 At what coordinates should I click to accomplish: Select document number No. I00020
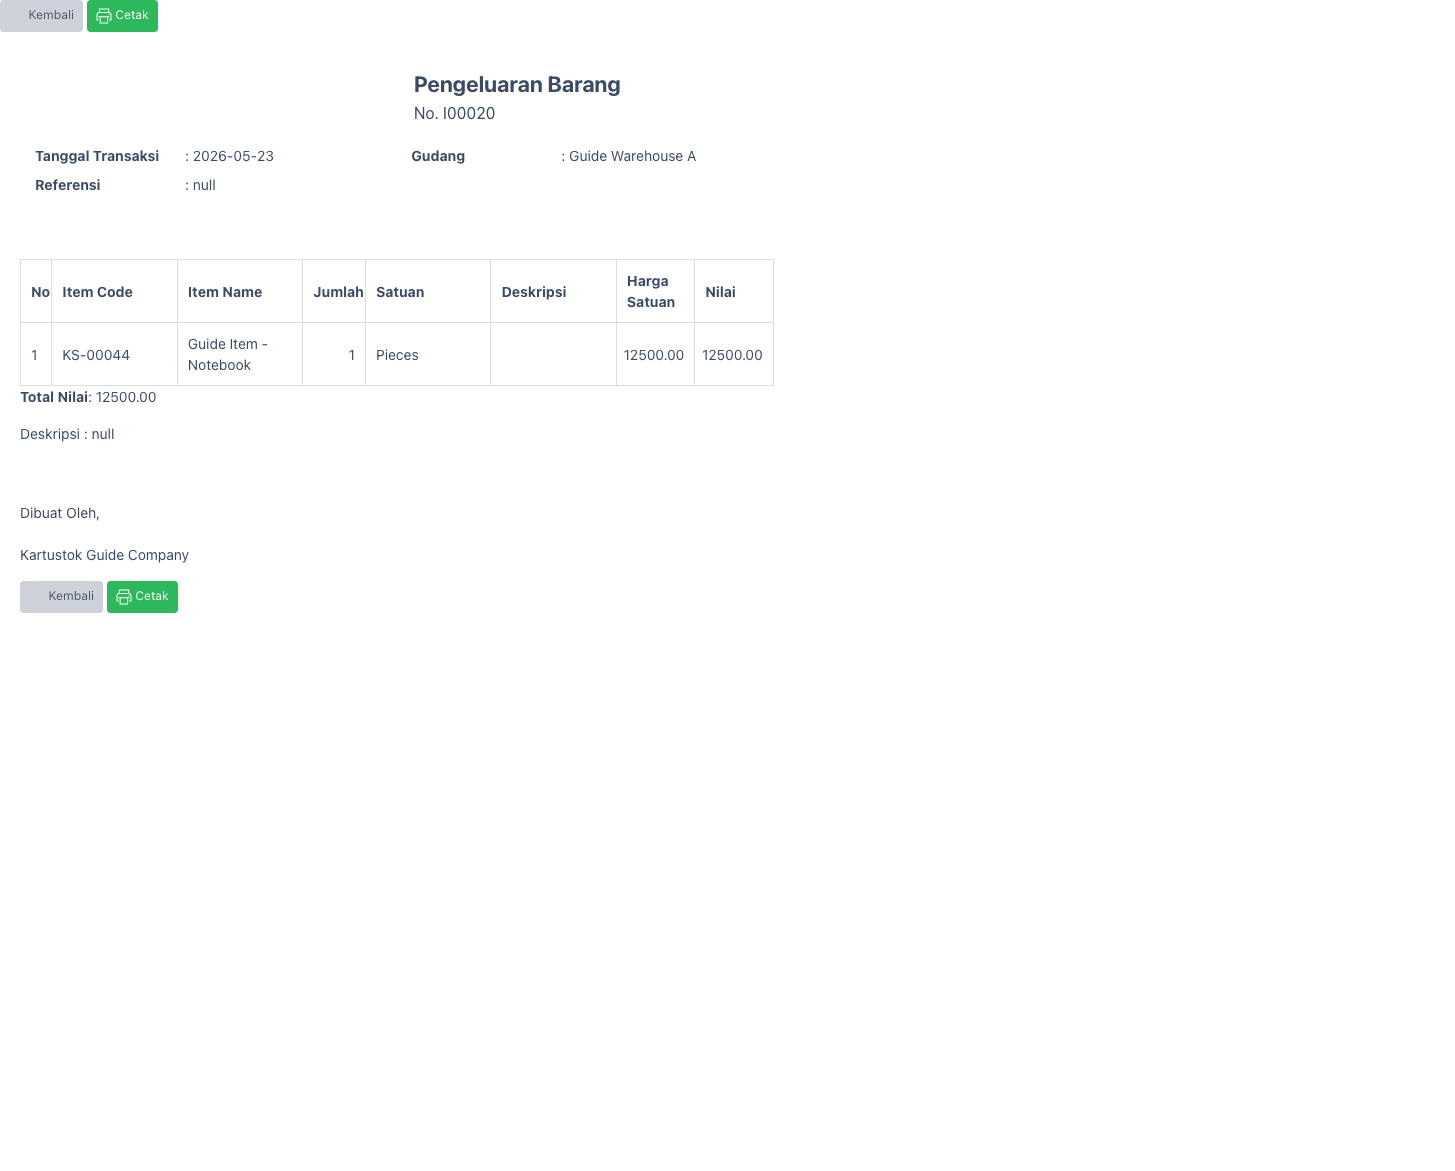455,114
